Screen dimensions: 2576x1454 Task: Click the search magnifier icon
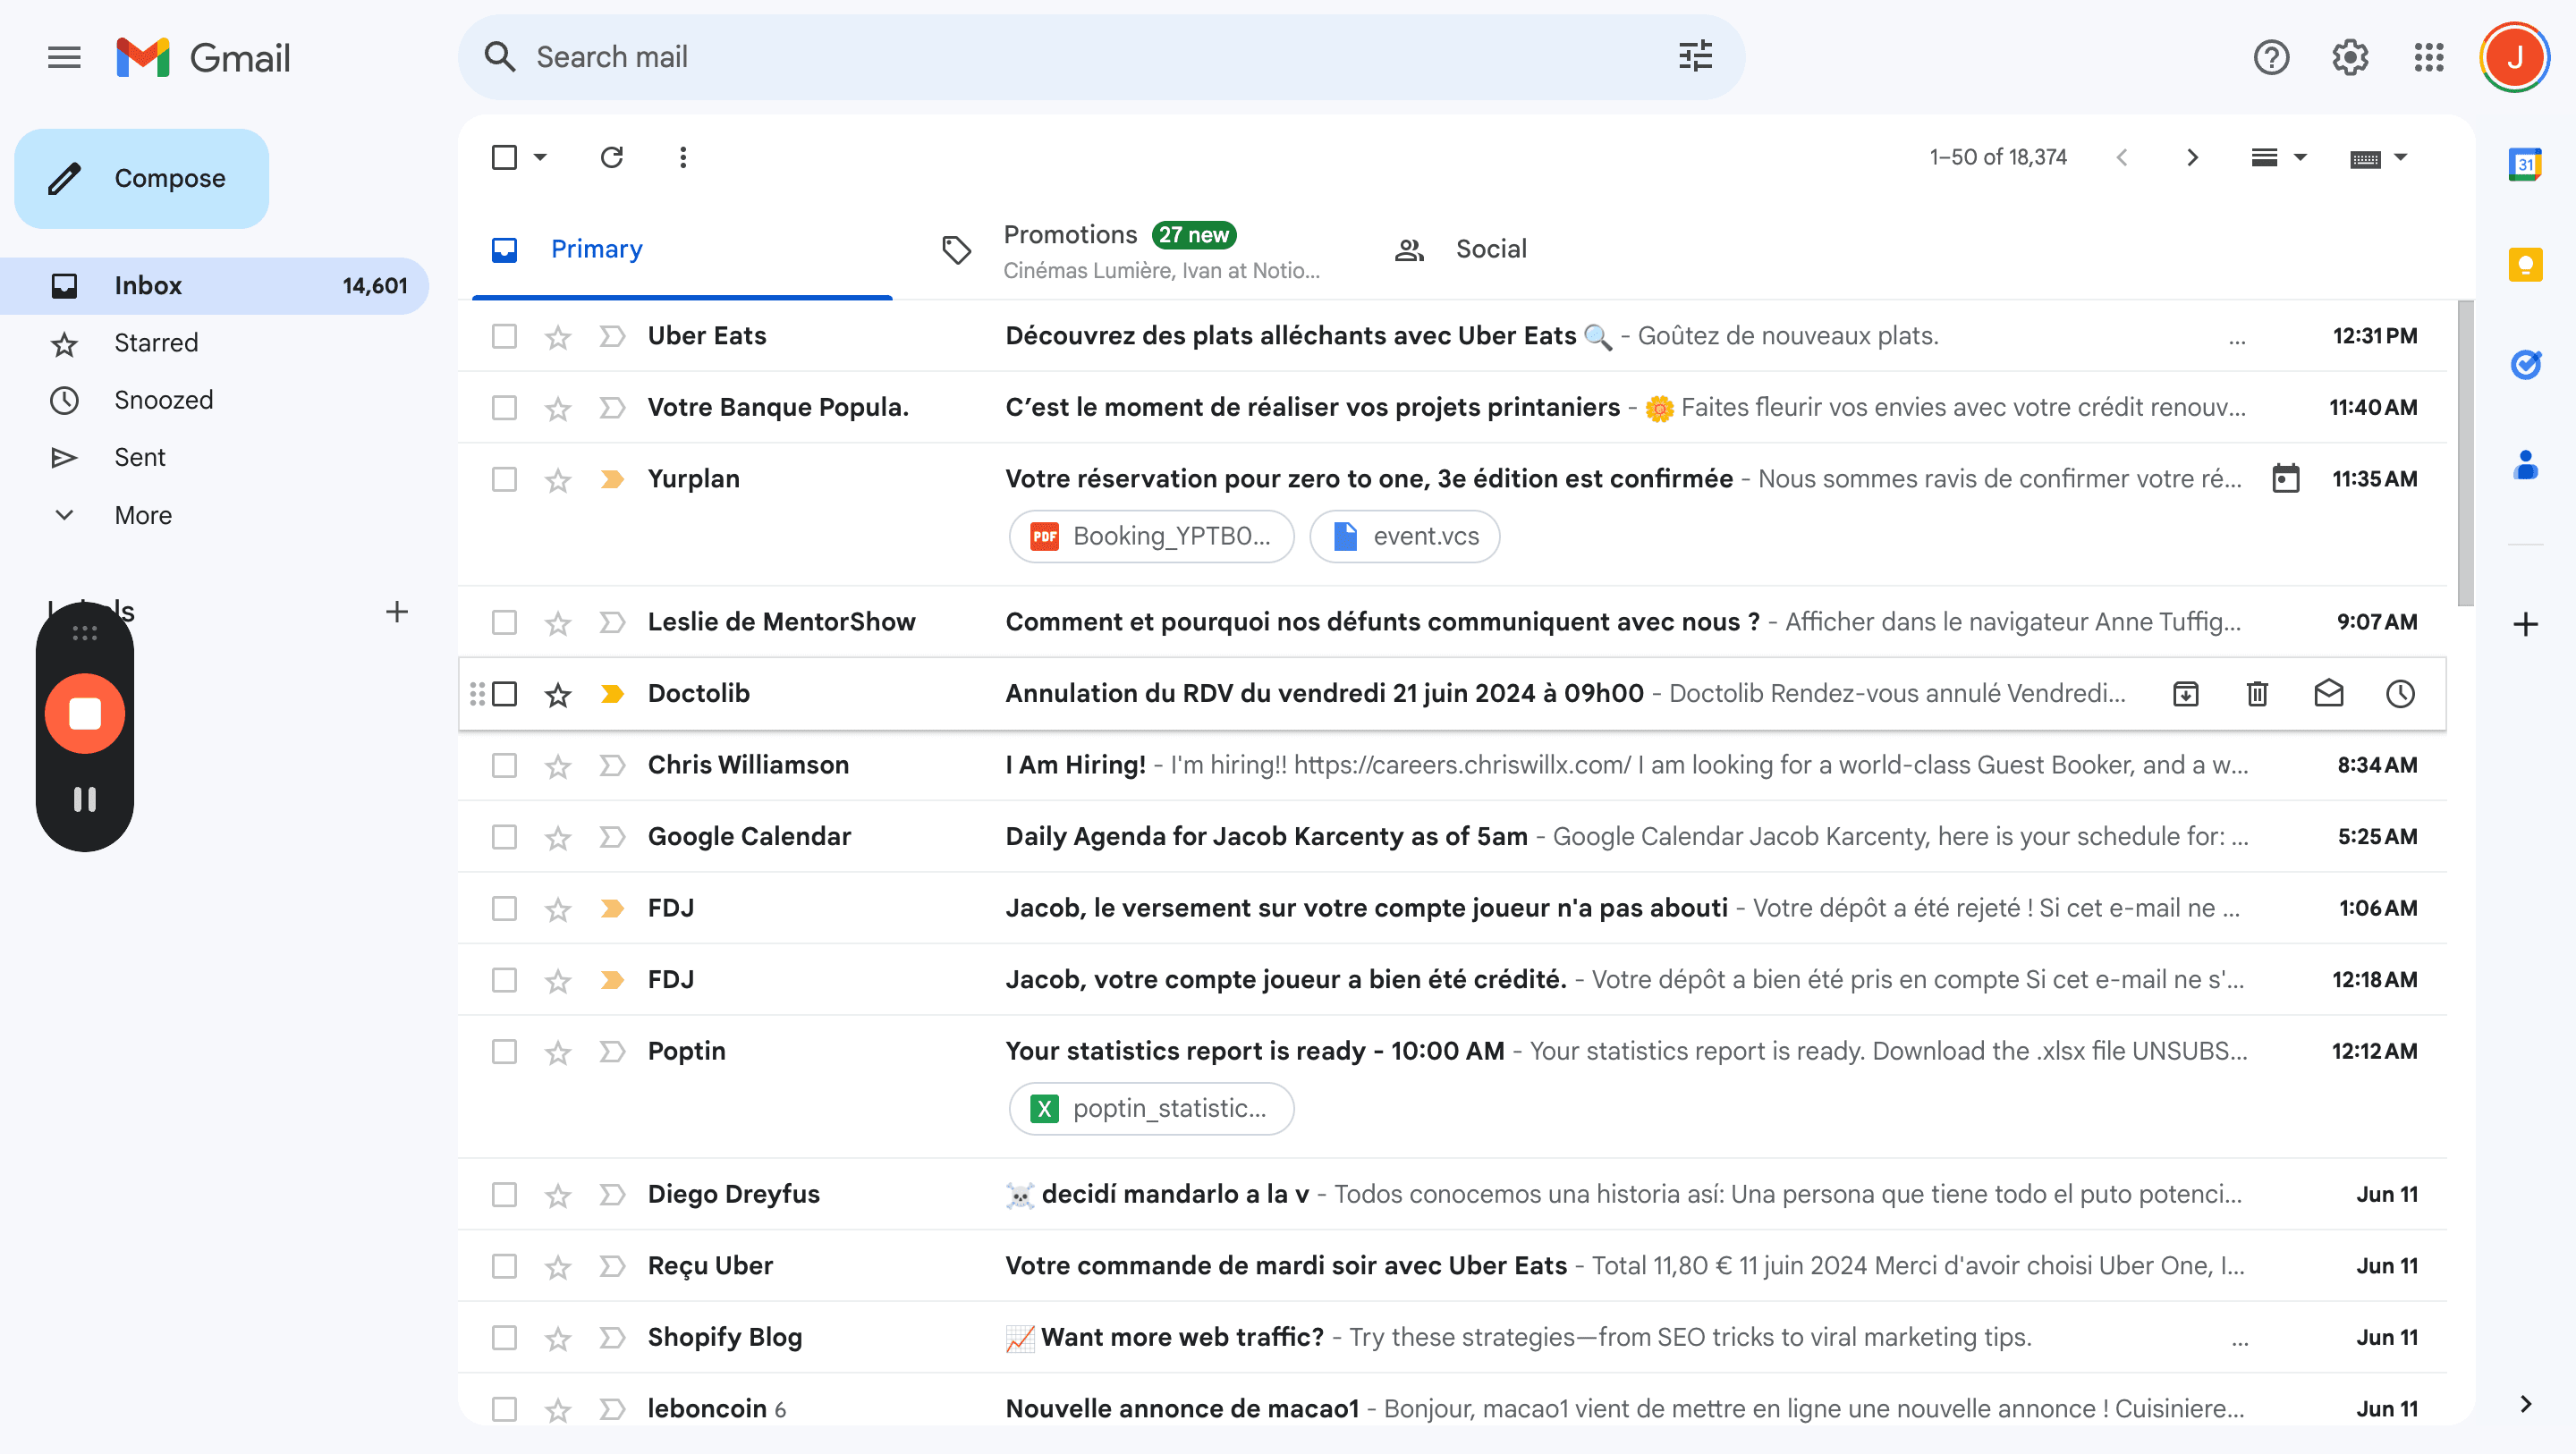[500, 57]
